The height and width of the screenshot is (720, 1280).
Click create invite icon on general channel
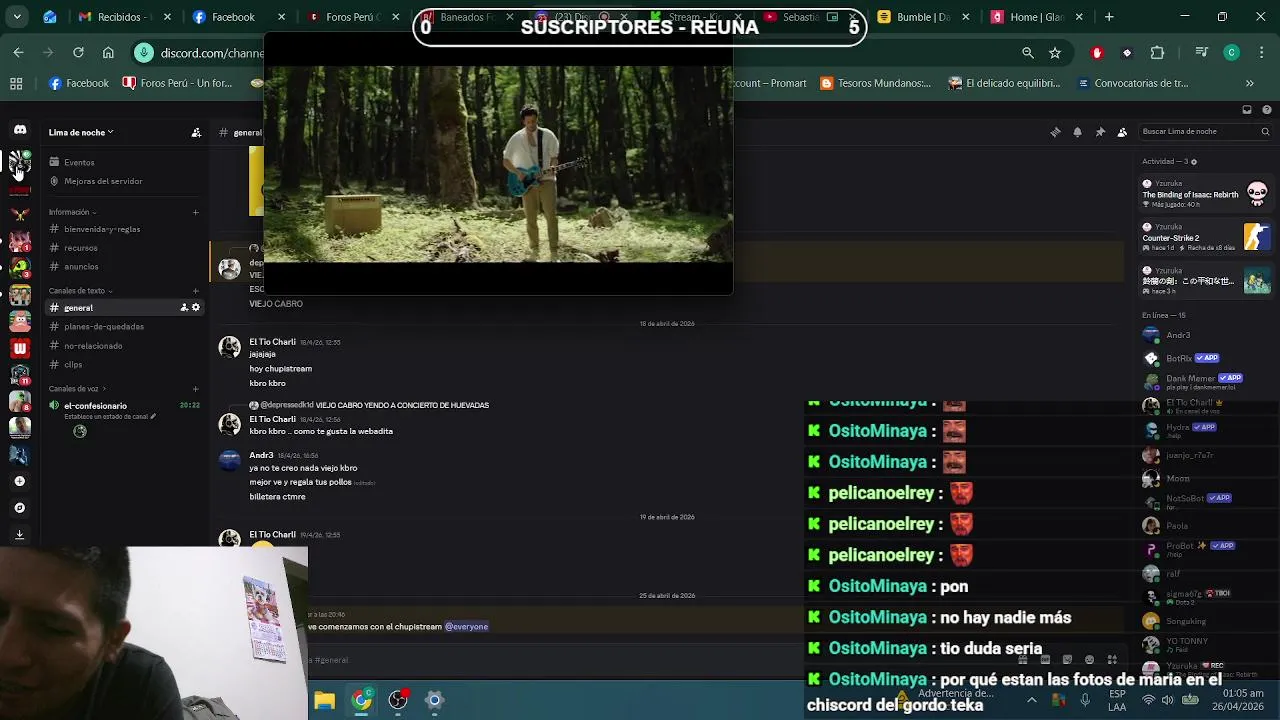(x=184, y=308)
